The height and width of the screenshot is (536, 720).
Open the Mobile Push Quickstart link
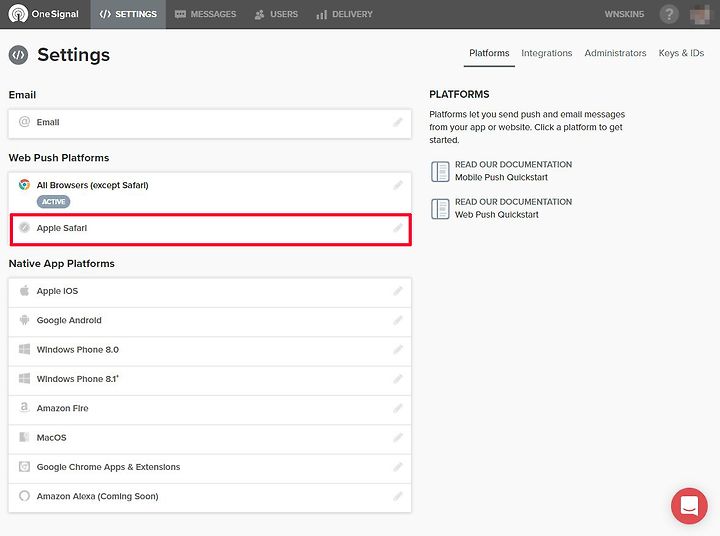[x=501, y=177]
